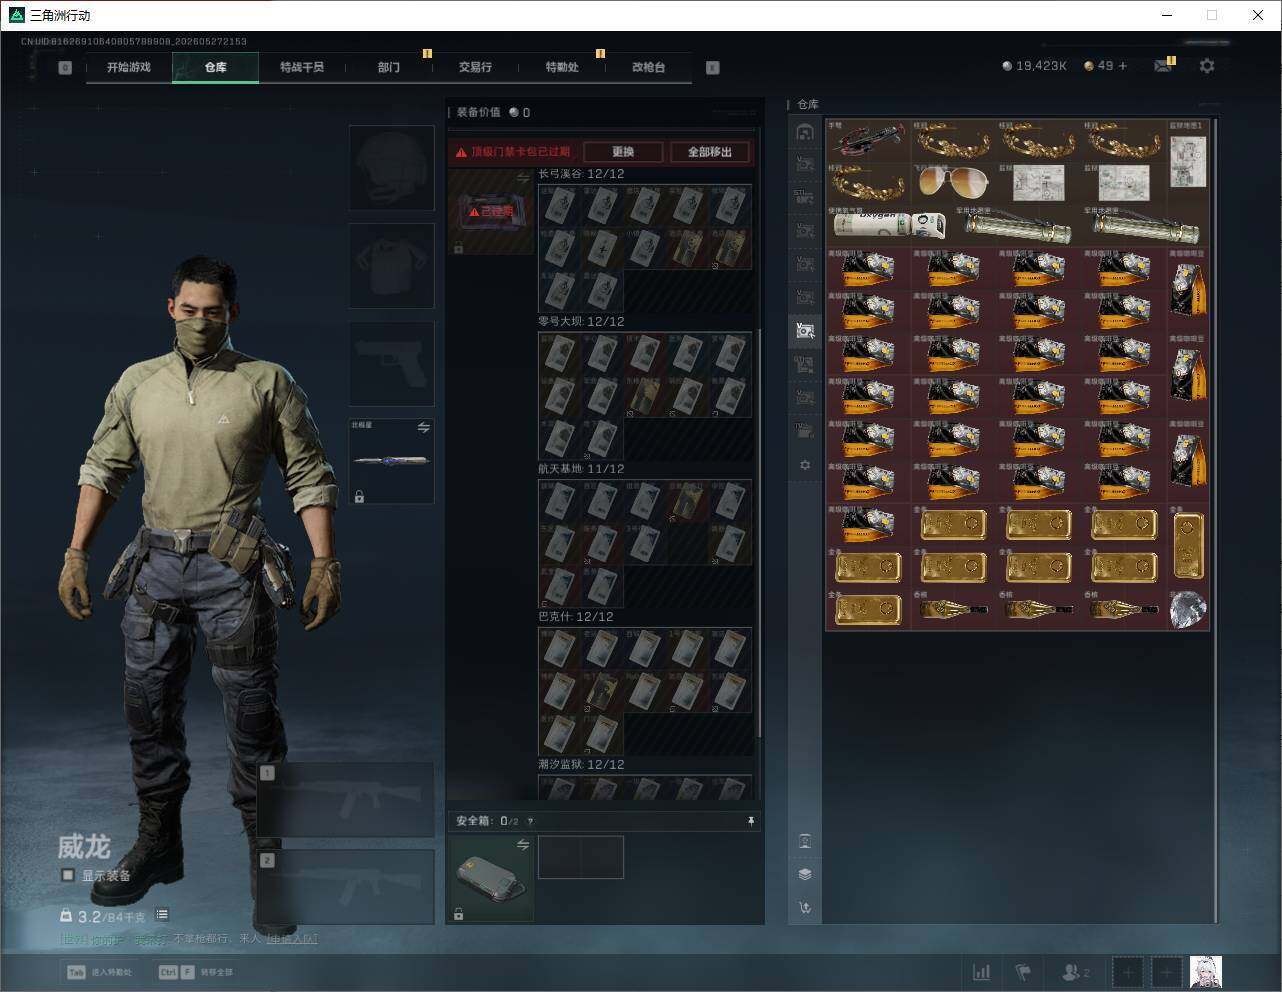Click the 19,423K currency balance
Screen dimensions: 1282x992
[x=1034, y=66]
